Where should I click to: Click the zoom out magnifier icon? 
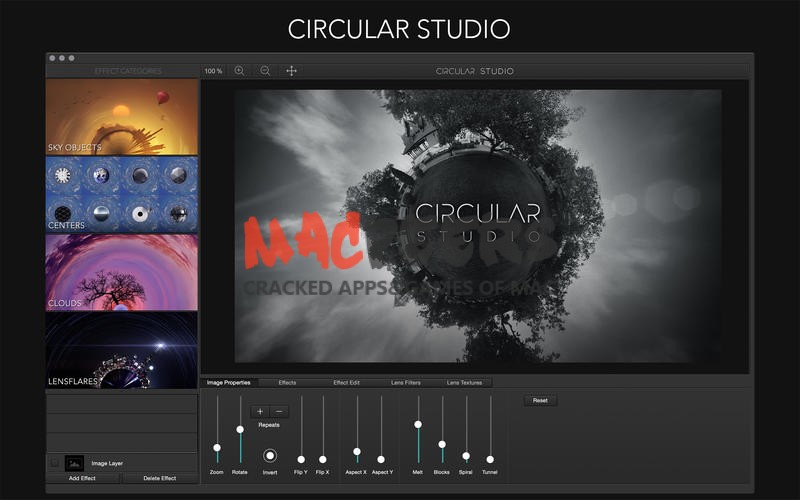pyautogui.click(x=265, y=71)
